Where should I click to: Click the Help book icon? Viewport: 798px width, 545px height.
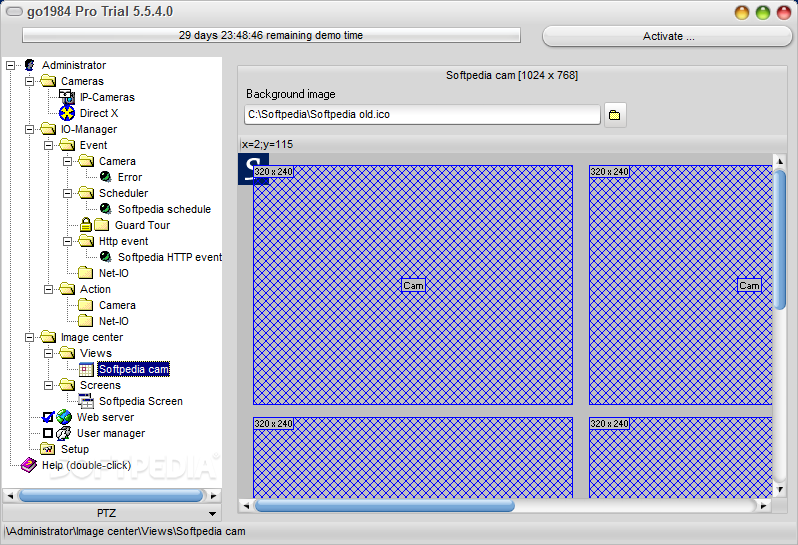(x=29, y=465)
